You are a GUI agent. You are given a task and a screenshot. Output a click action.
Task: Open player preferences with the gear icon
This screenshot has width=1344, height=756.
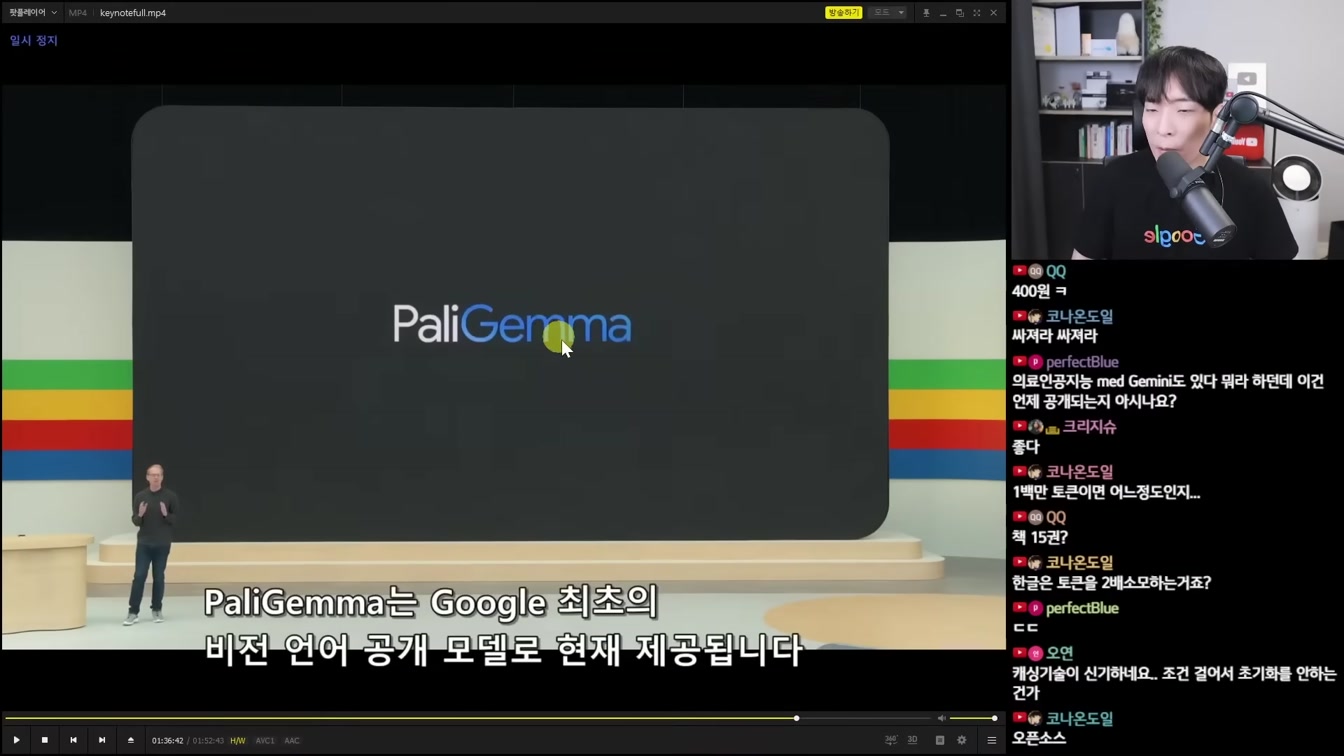(x=962, y=740)
